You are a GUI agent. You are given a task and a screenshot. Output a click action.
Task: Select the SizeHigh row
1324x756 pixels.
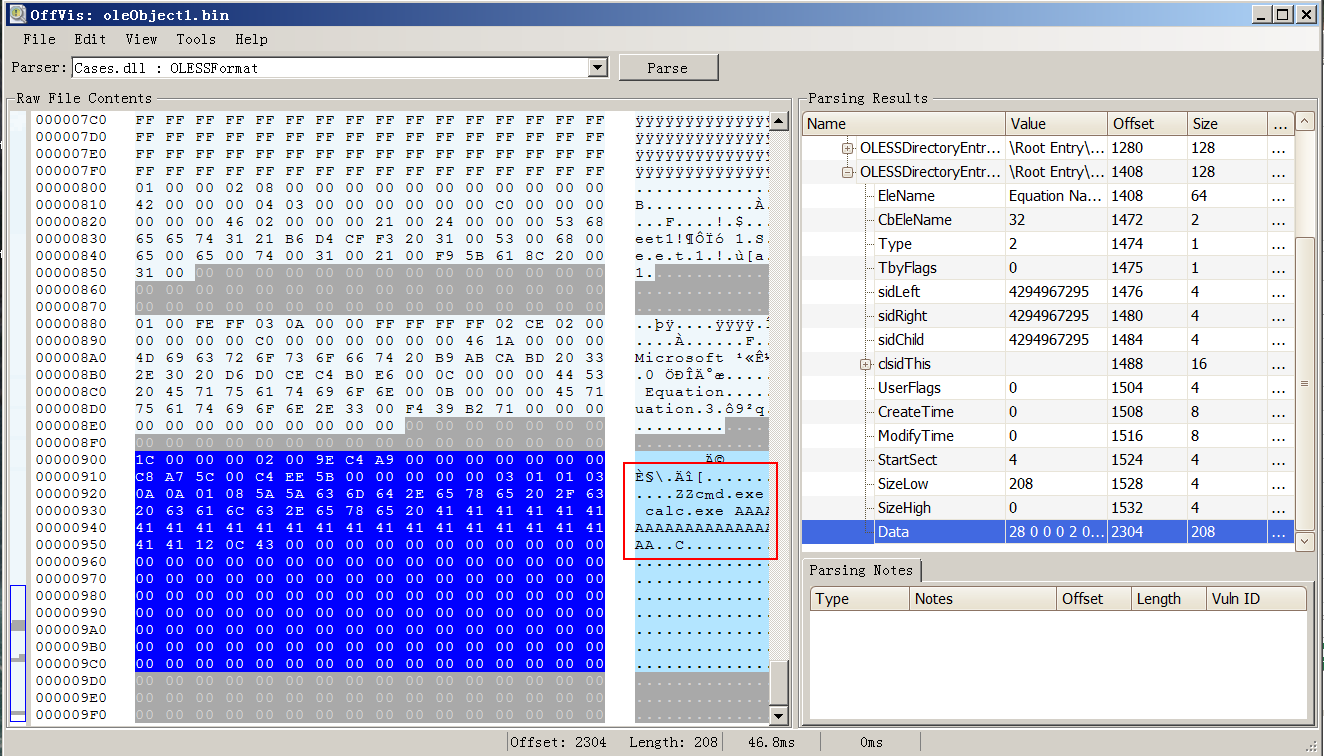[x=1048, y=508]
